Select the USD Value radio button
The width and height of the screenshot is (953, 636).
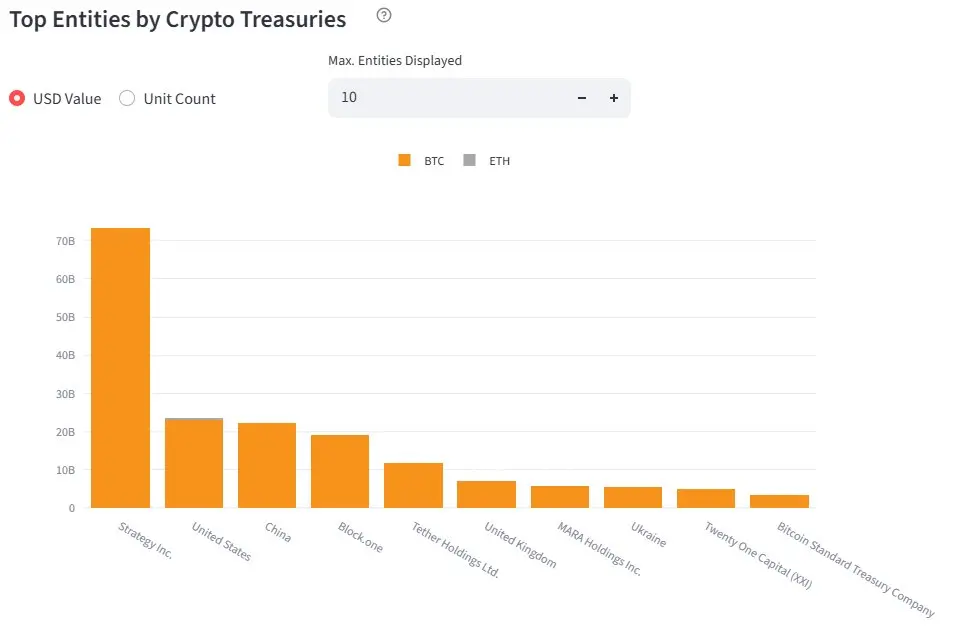point(17,98)
